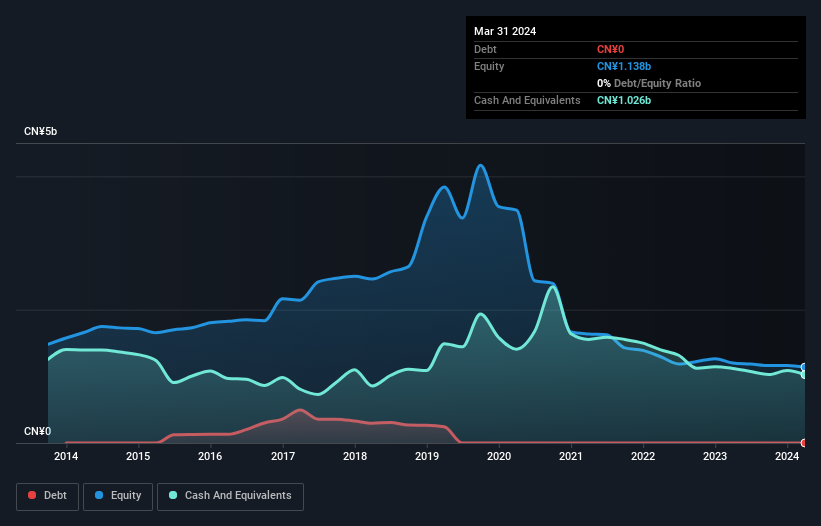Click the teal Cash endpoint marker at 2024
The height and width of the screenshot is (526, 821).
[x=804, y=374]
